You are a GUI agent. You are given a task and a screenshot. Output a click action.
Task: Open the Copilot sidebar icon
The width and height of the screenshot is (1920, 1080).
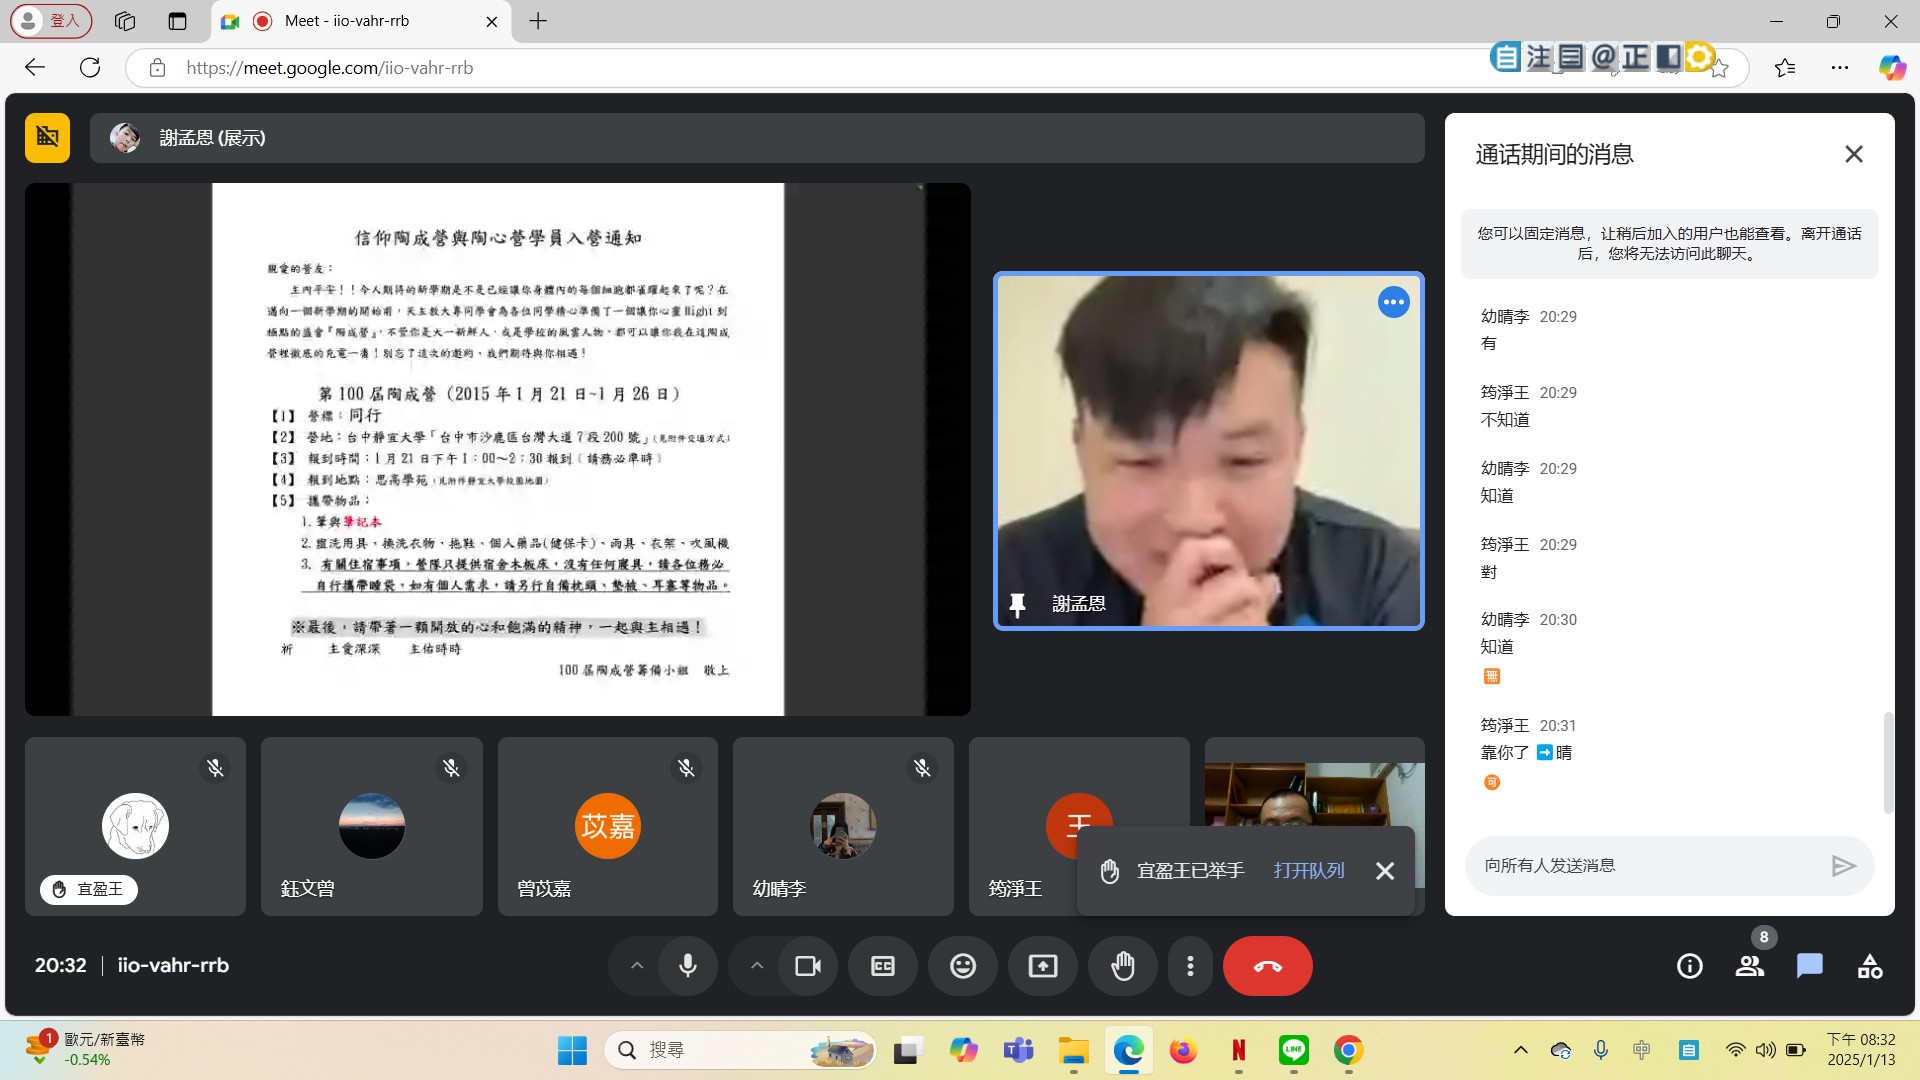tap(1892, 67)
